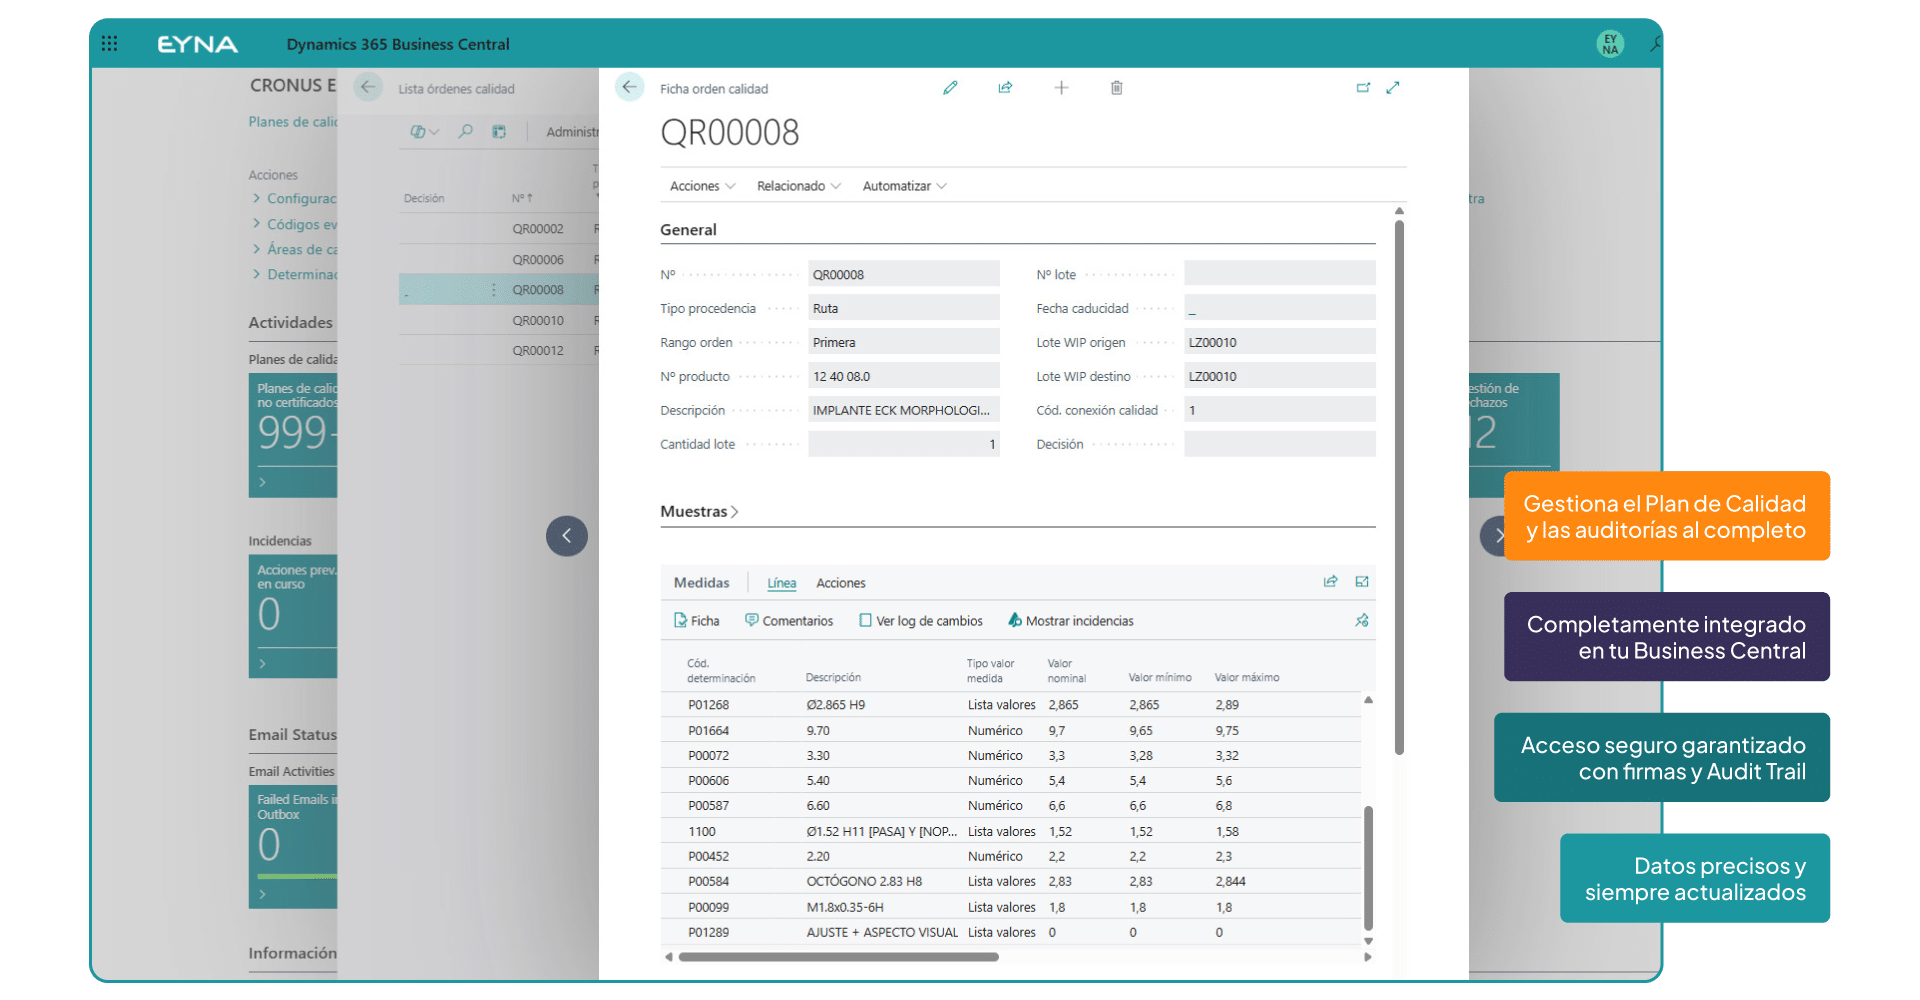
Task: Maximize the Medidas section with its expand icon
Action: [1362, 582]
